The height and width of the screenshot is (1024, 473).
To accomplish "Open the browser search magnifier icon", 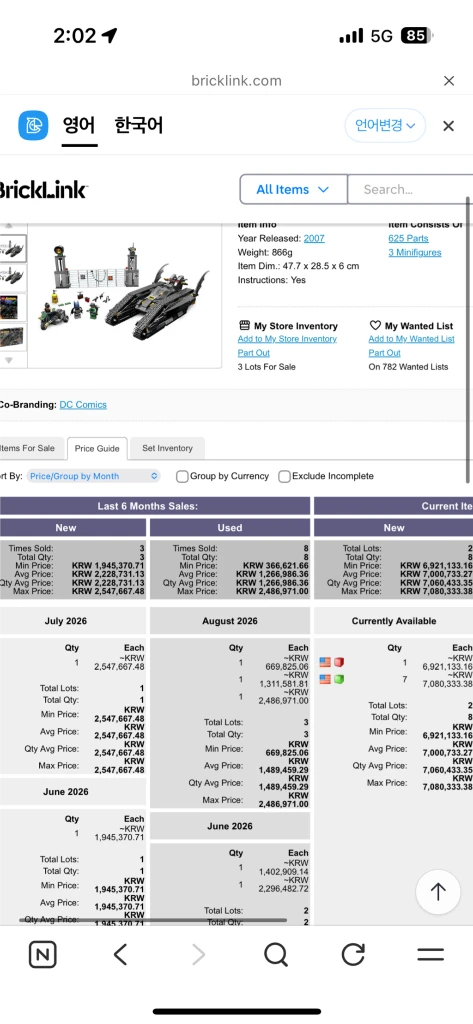I will click(x=276, y=955).
